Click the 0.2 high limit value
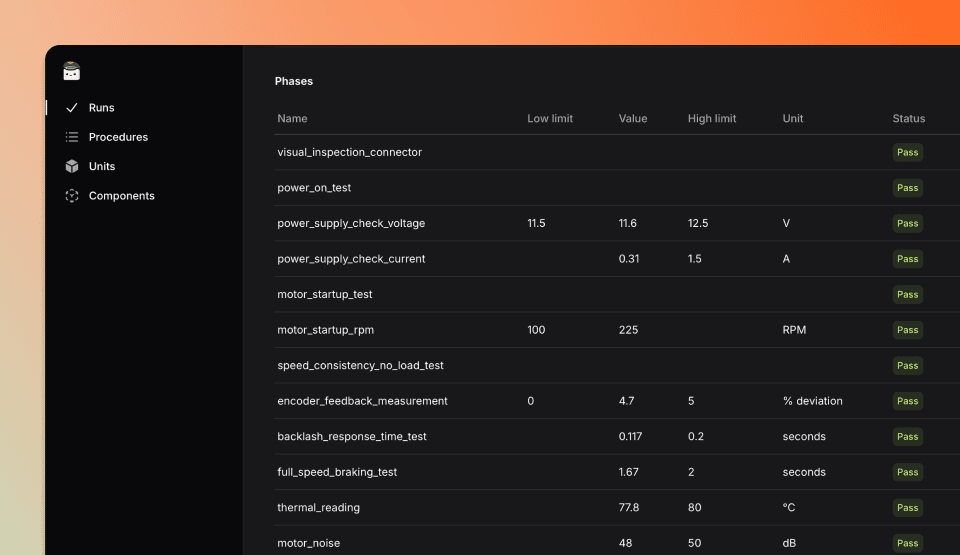 click(696, 437)
